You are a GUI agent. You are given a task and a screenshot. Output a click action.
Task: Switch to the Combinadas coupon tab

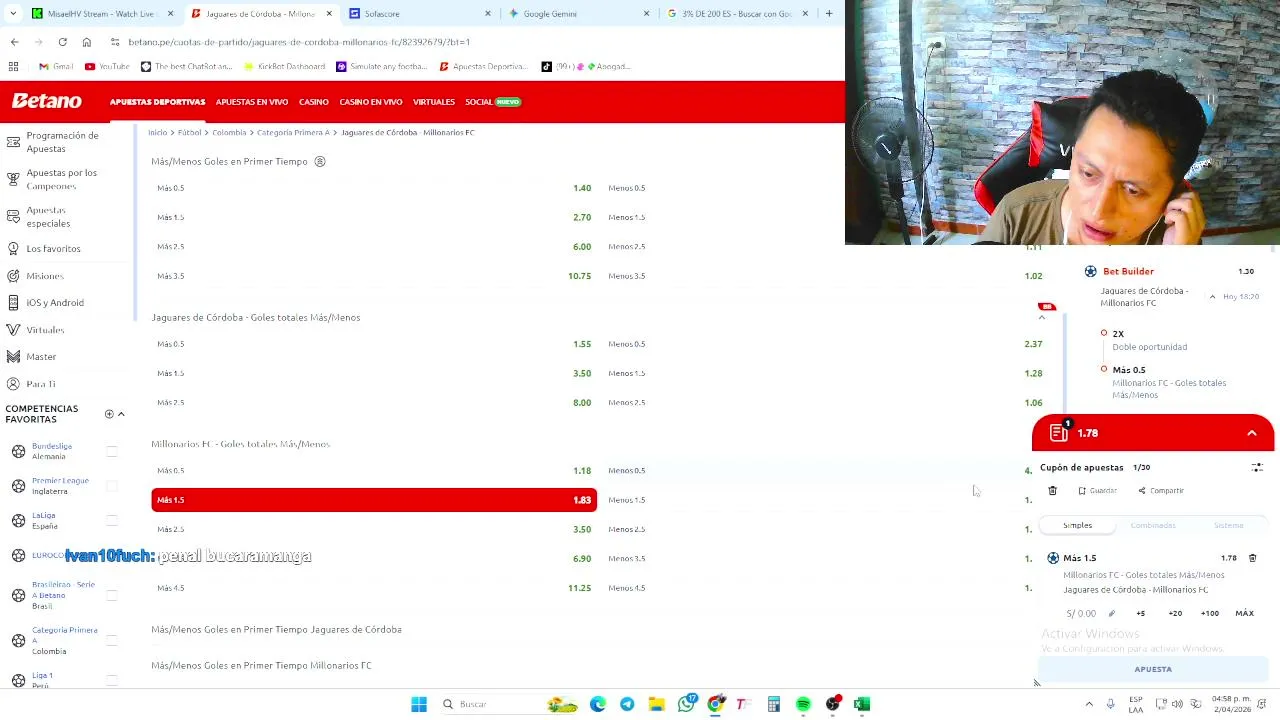click(x=1153, y=525)
